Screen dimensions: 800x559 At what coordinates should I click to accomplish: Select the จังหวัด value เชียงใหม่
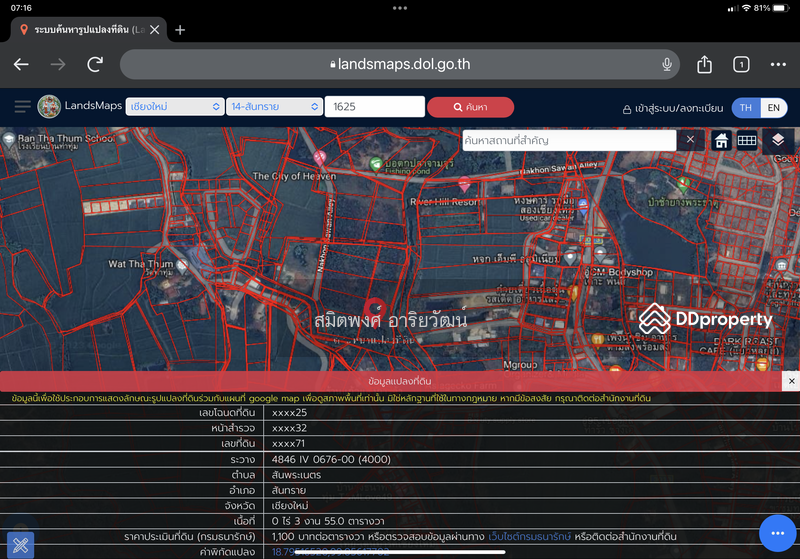[290, 505]
